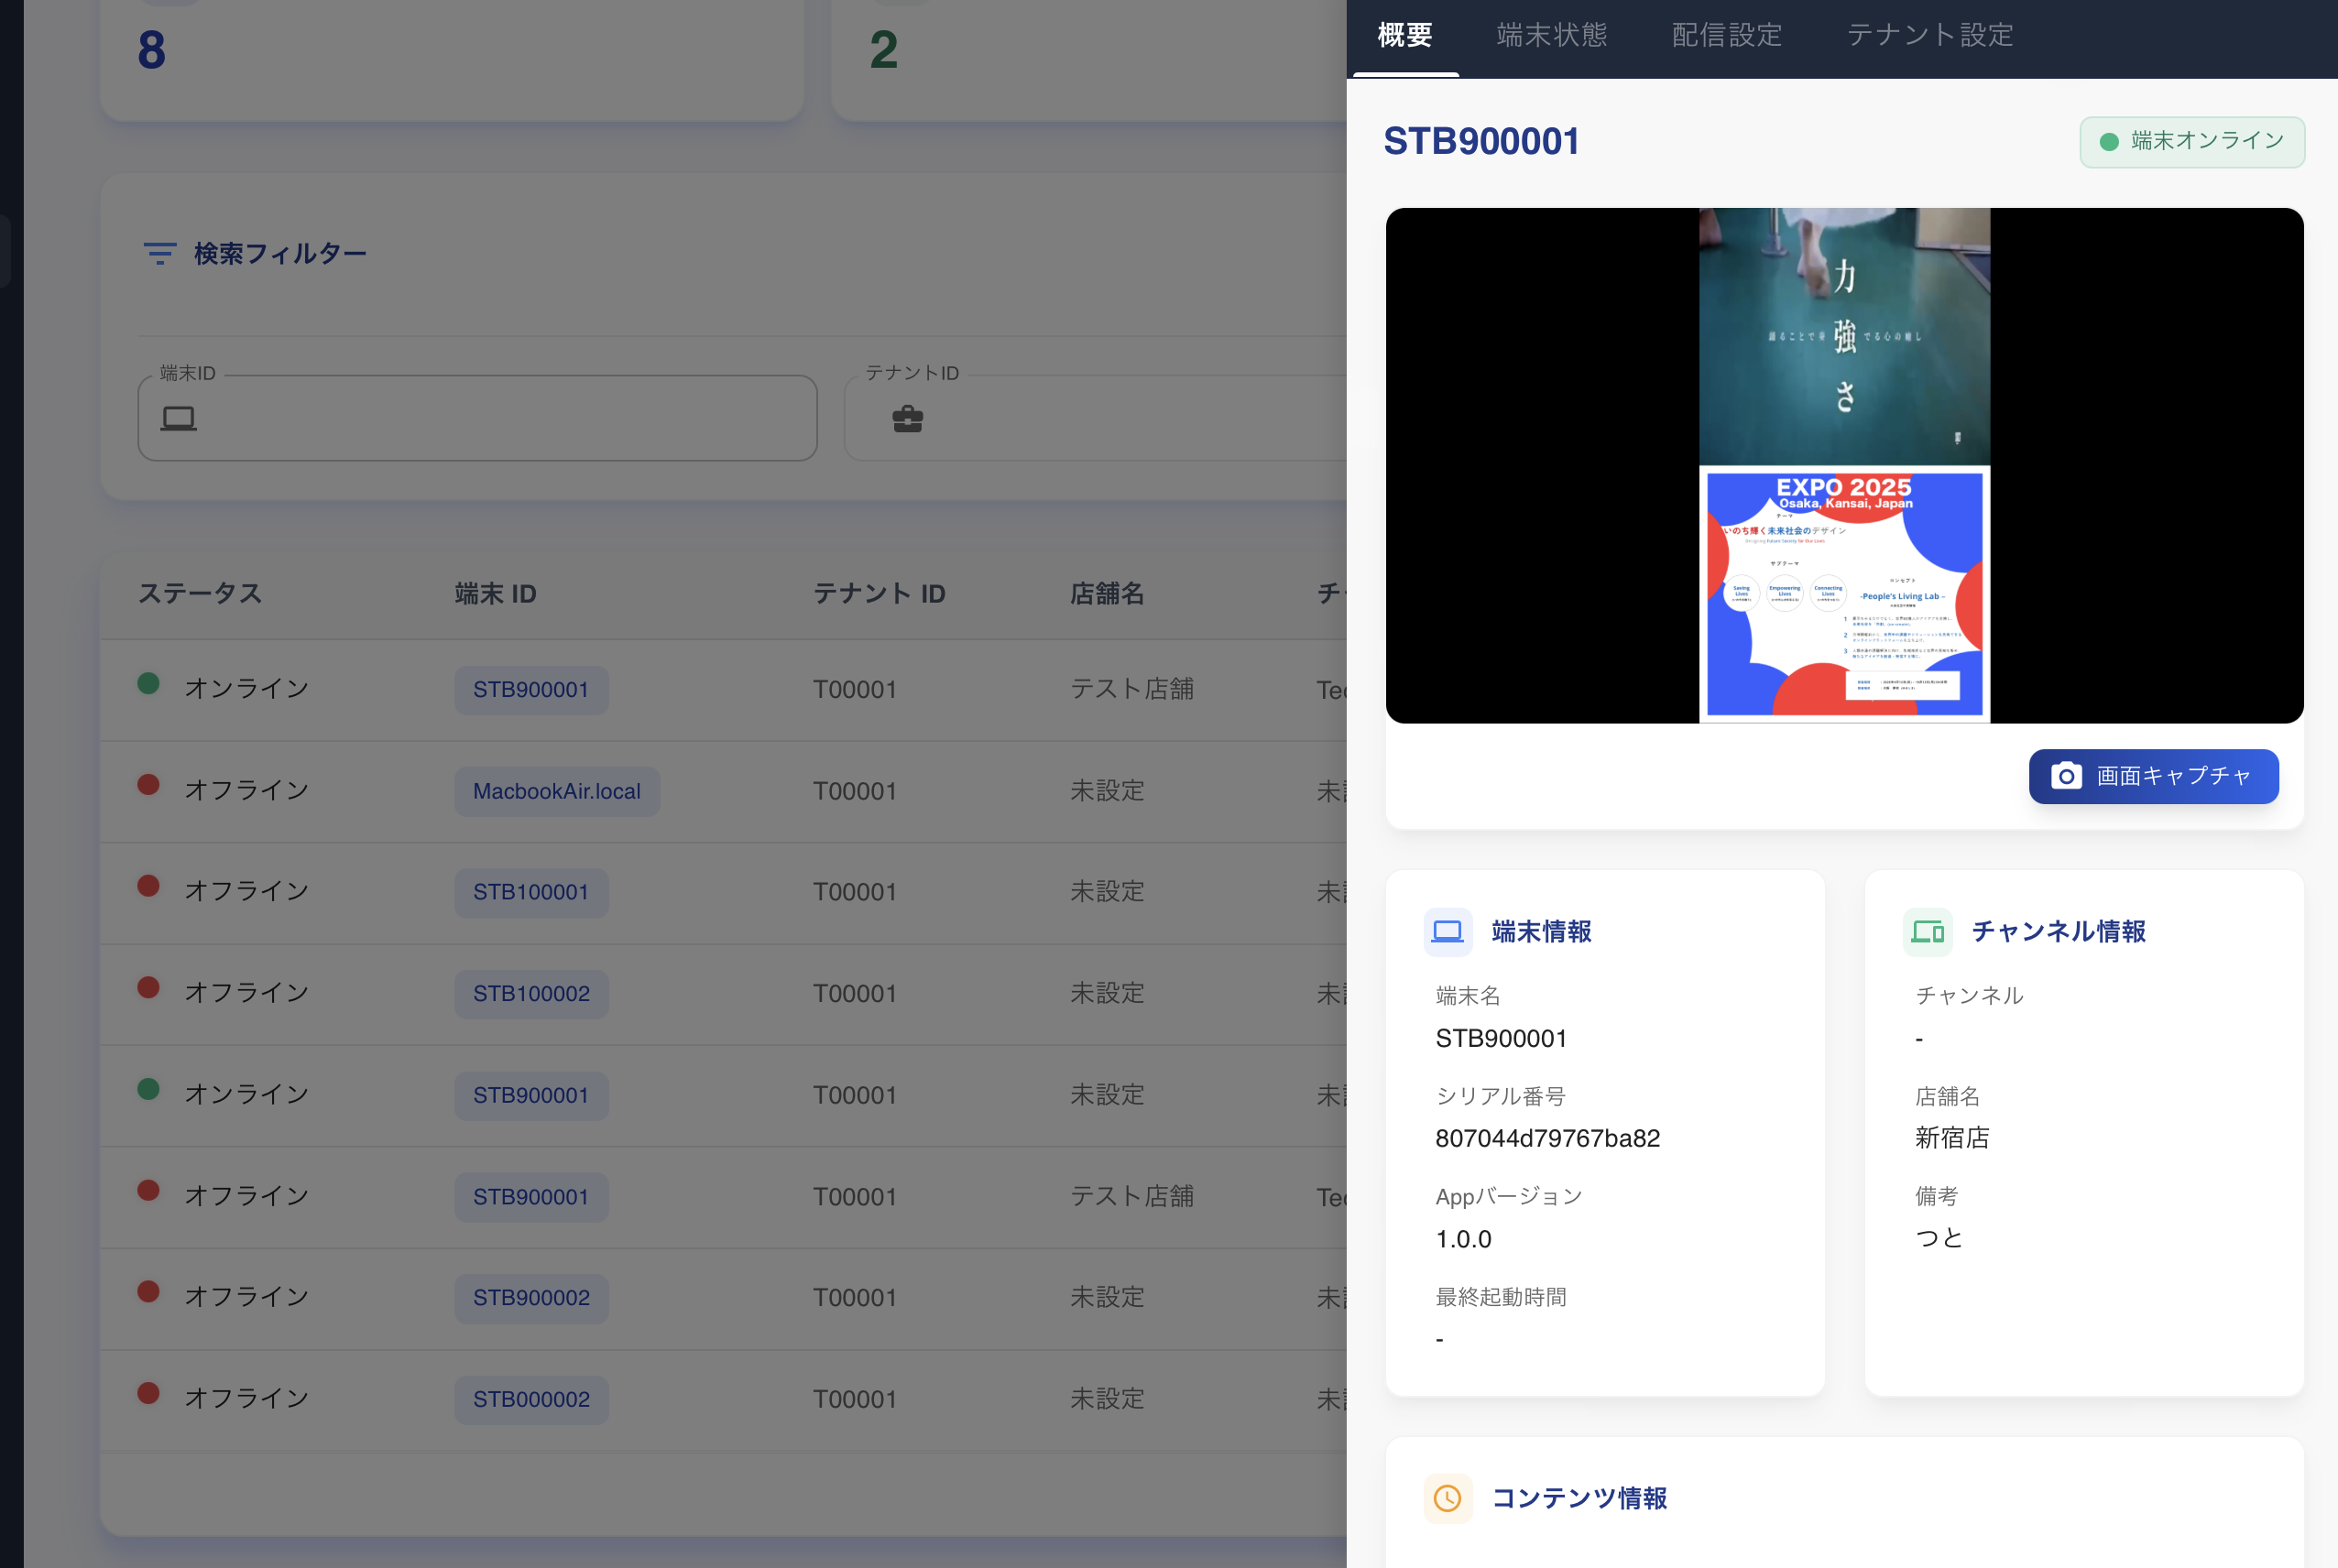
Task: Click the STB000002 device ID chip
Action: tap(531, 1399)
